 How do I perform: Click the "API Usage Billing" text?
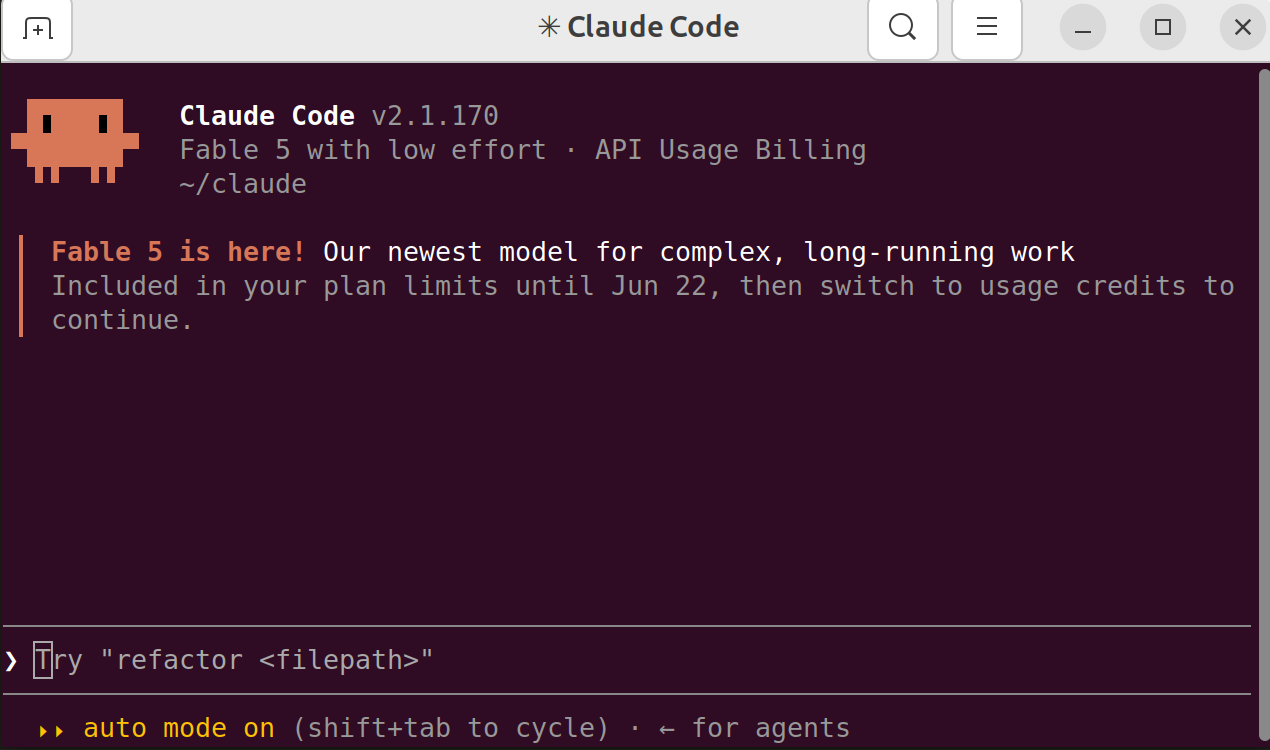(x=730, y=150)
